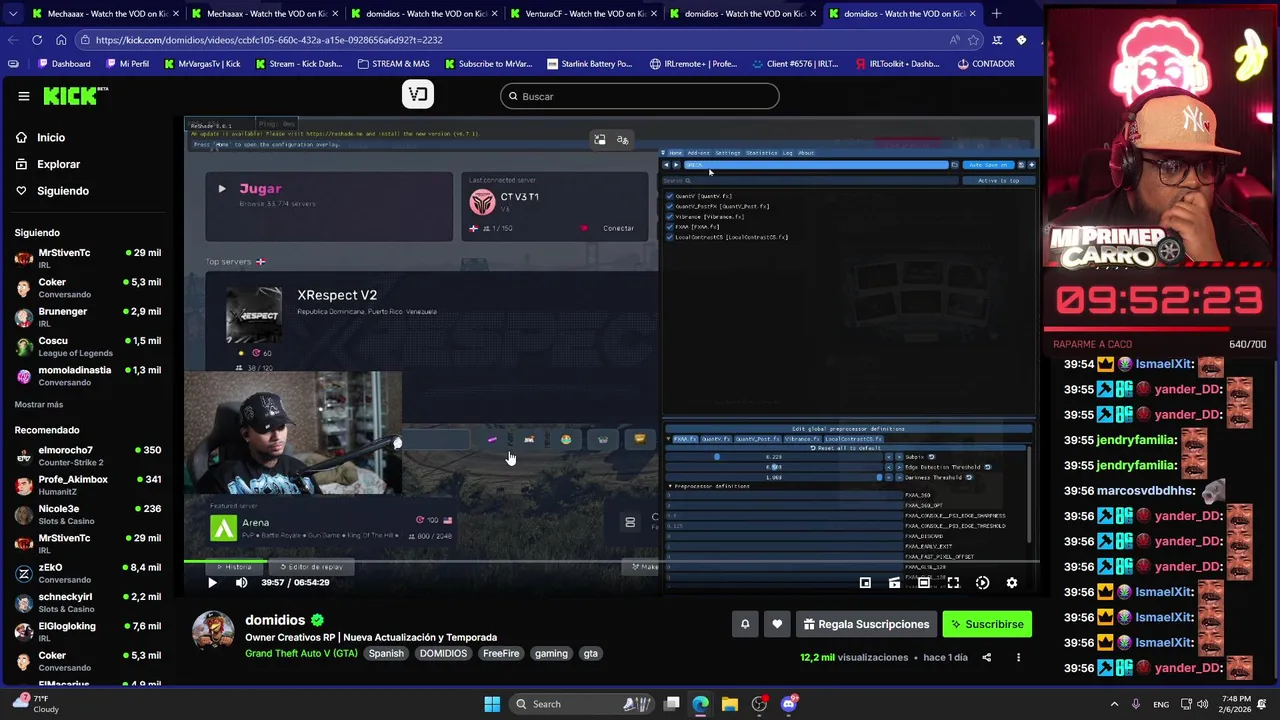Open the domidios channel avatar
1280x720 pixels.
coord(213,633)
